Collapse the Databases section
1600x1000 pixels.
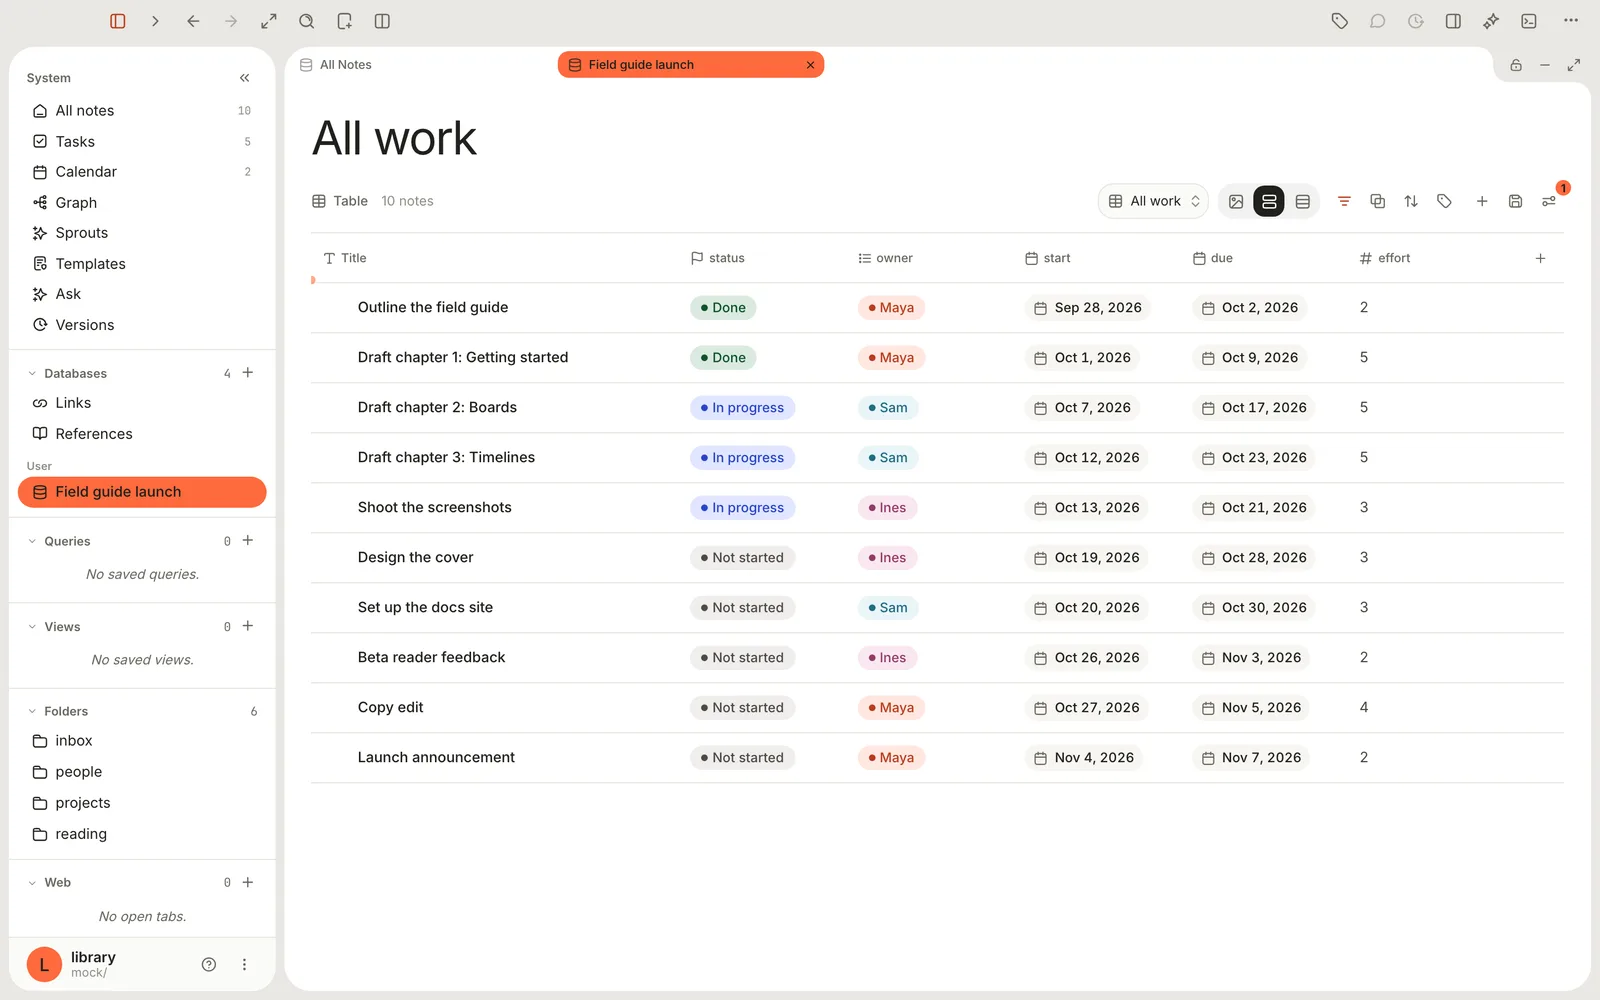pos(32,373)
